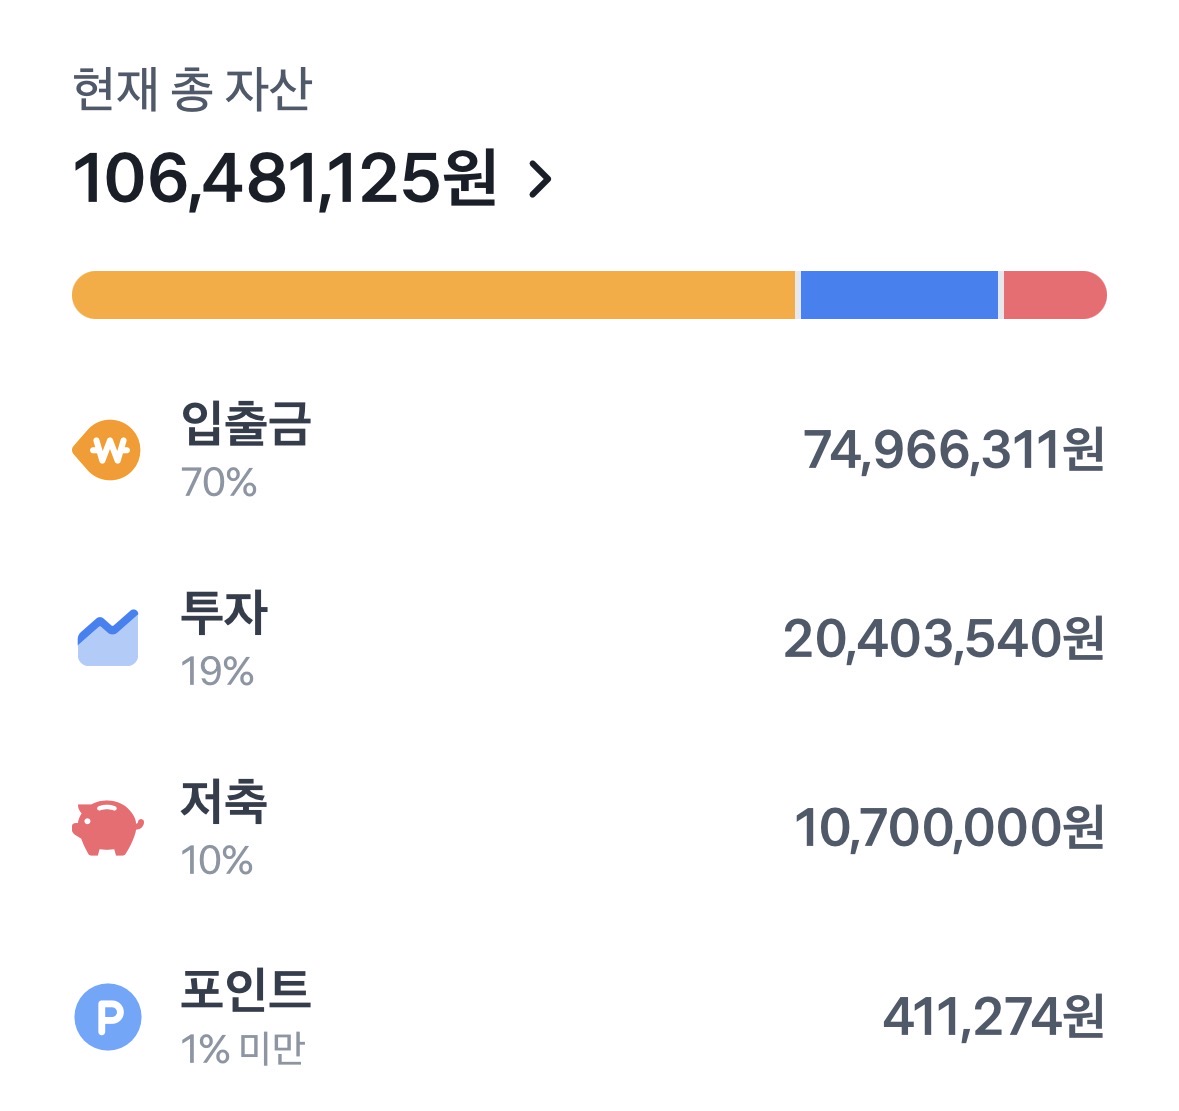1179x1111 pixels.
Task: Click the red piggy bank icon
Action: pyautogui.click(x=107, y=827)
